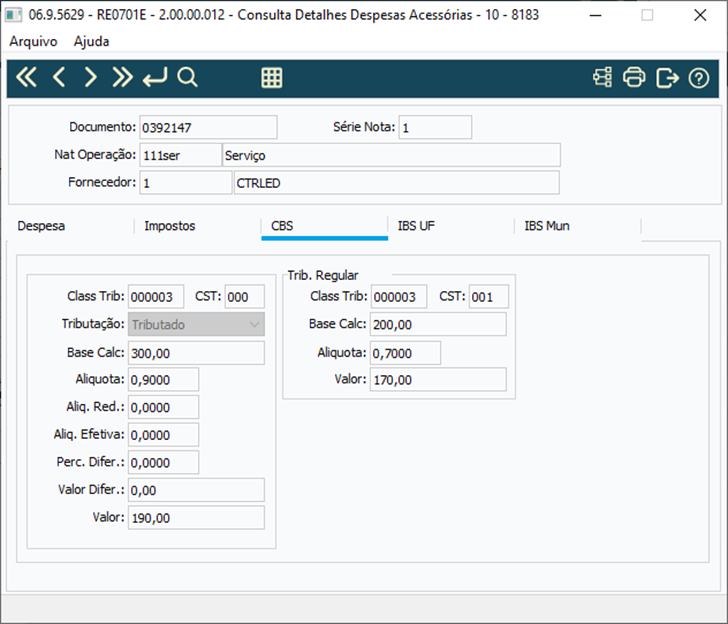Screen dimensions: 728x624
Task: Click the go-to record return arrow icon
Action: coord(155,77)
